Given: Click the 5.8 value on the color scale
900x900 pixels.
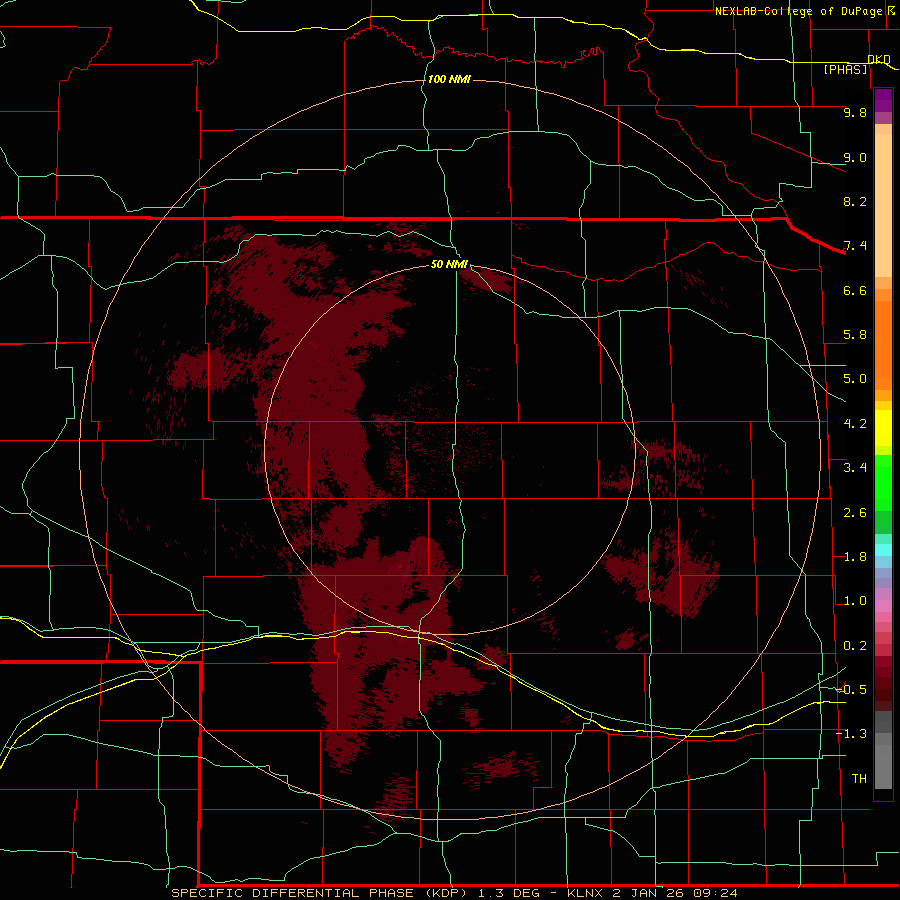Looking at the screenshot, I should pyautogui.click(x=855, y=335).
